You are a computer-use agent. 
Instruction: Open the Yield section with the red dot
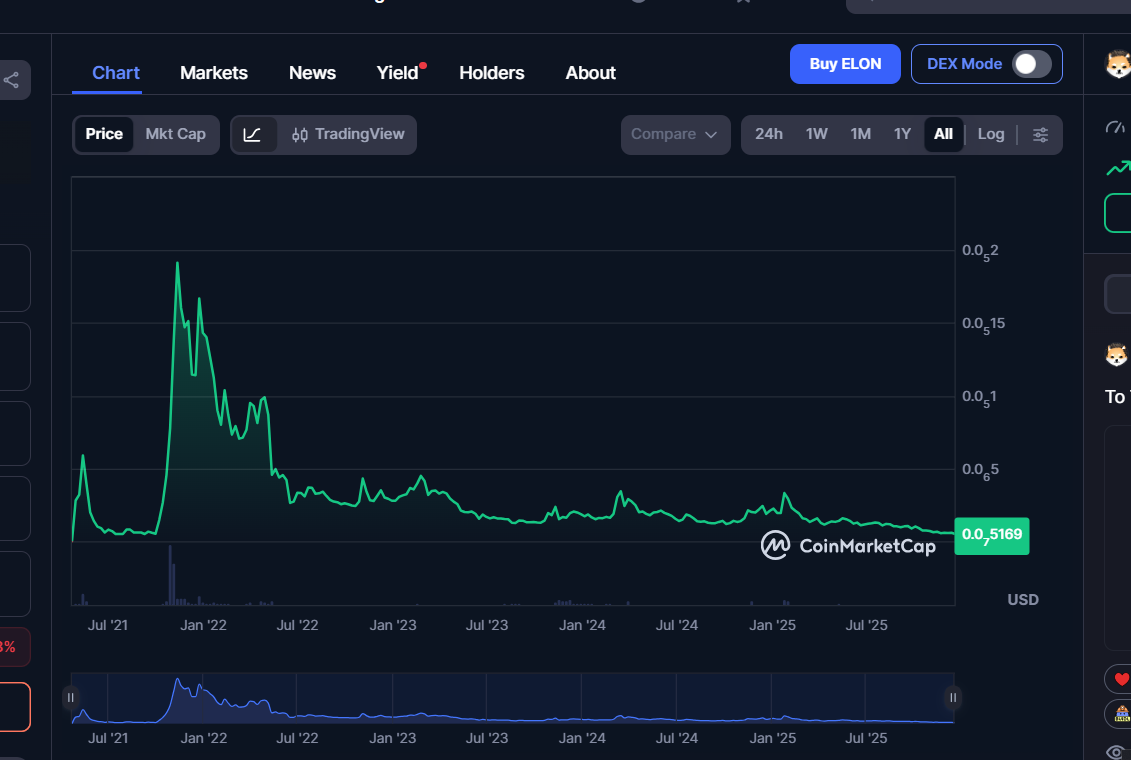tap(398, 72)
